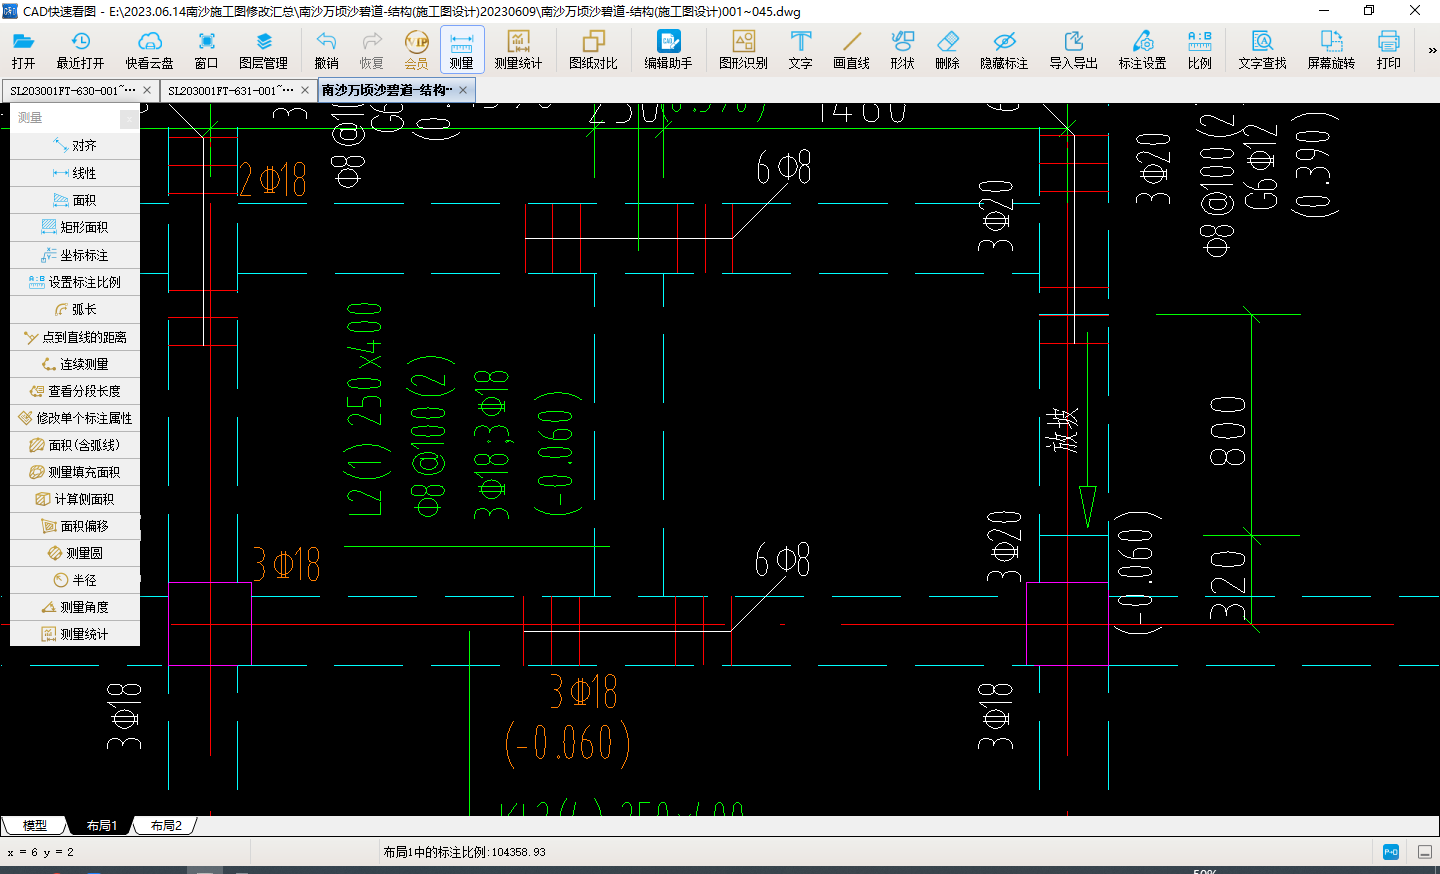Select the 形状 shape tool
Viewport: 1440px width, 874px height.
click(902, 50)
